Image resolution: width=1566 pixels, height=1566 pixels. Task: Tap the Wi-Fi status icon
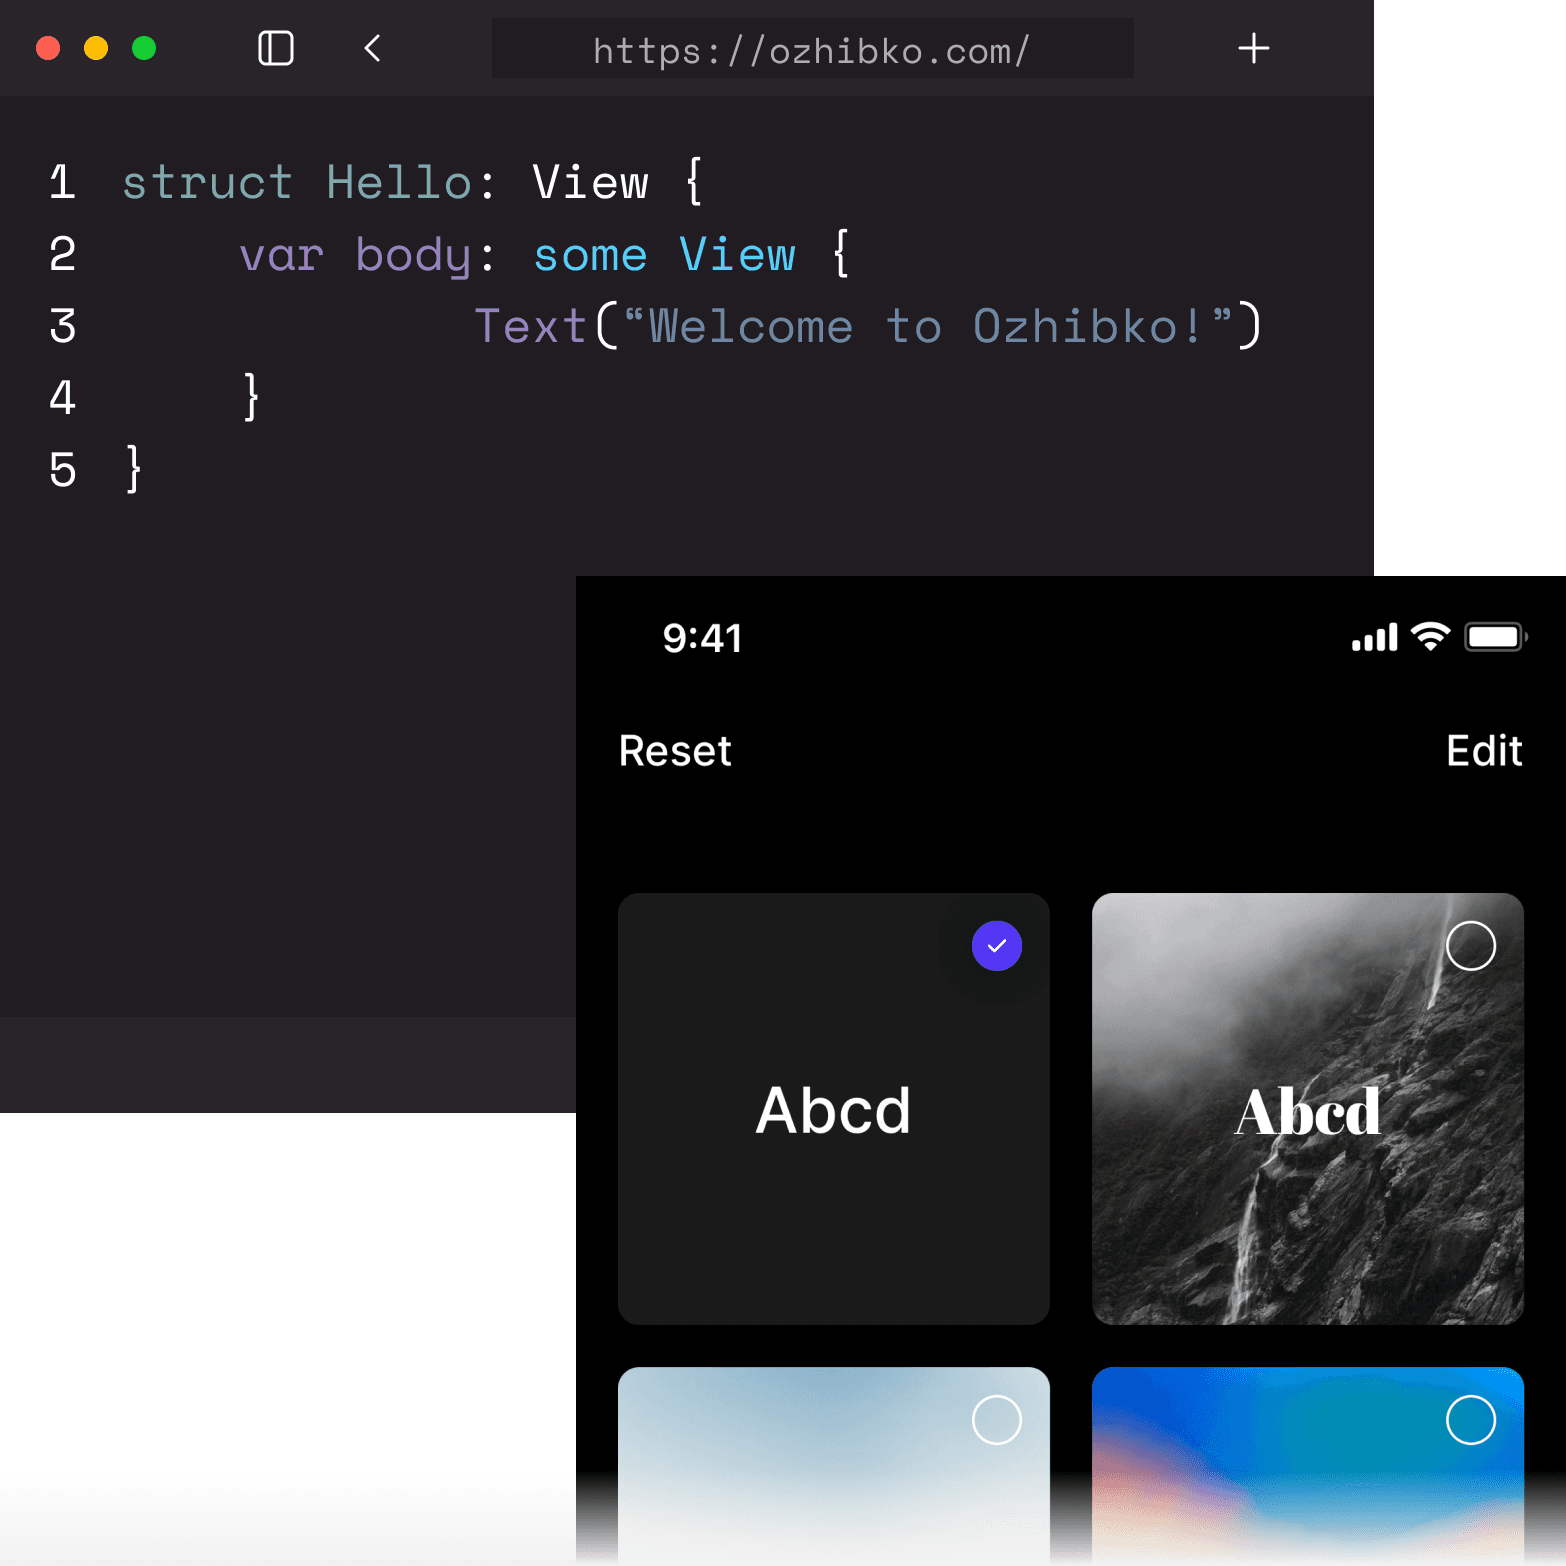click(1430, 637)
